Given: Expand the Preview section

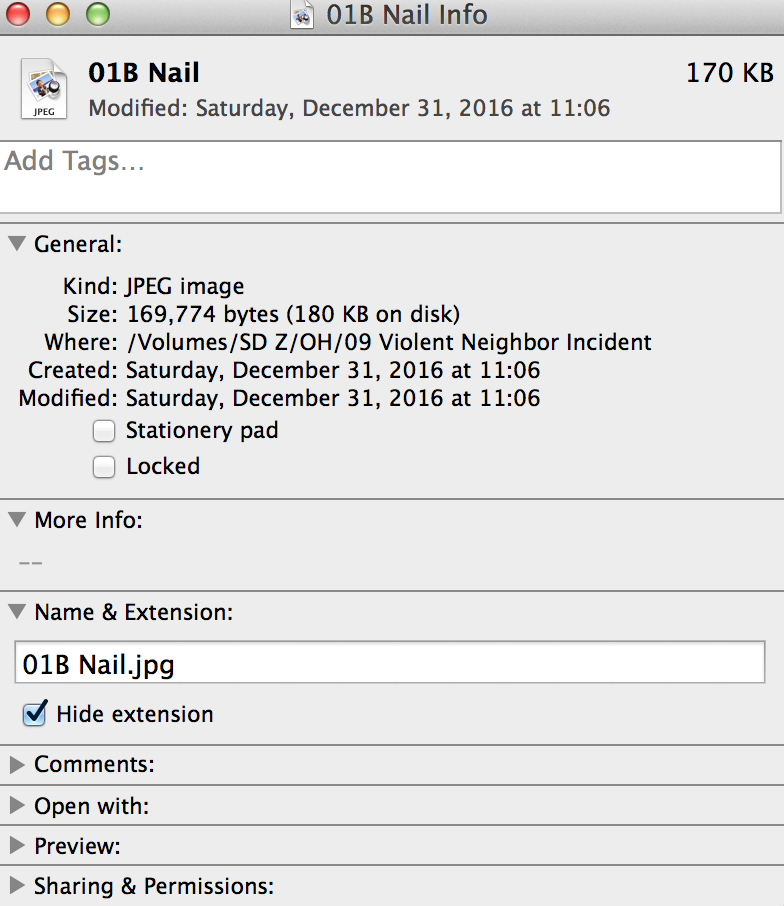Looking at the screenshot, I should [17, 845].
